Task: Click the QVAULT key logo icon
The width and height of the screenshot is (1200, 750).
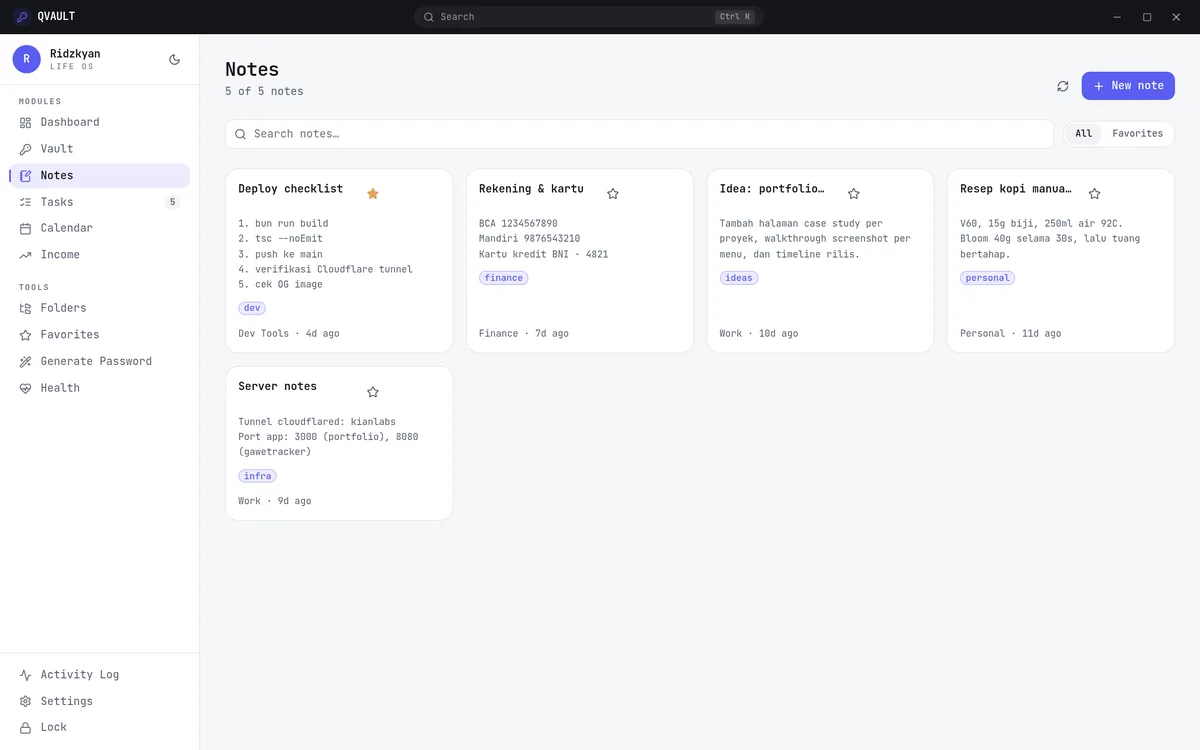Action: point(22,16)
